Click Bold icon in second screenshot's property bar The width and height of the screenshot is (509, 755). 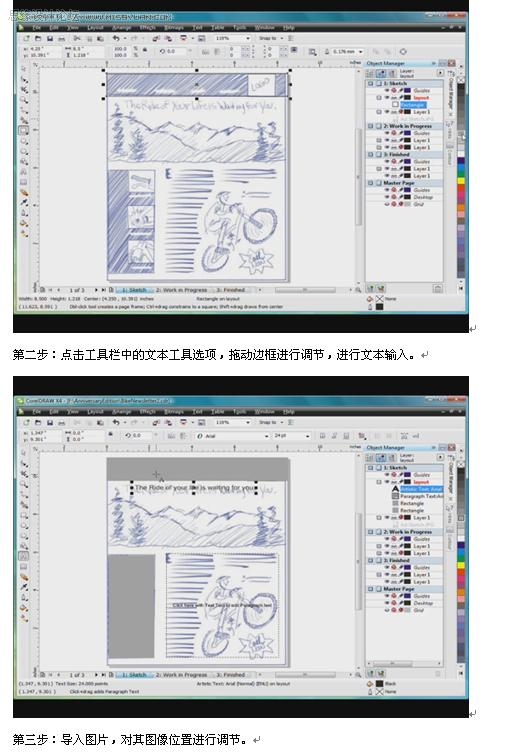[322, 436]
